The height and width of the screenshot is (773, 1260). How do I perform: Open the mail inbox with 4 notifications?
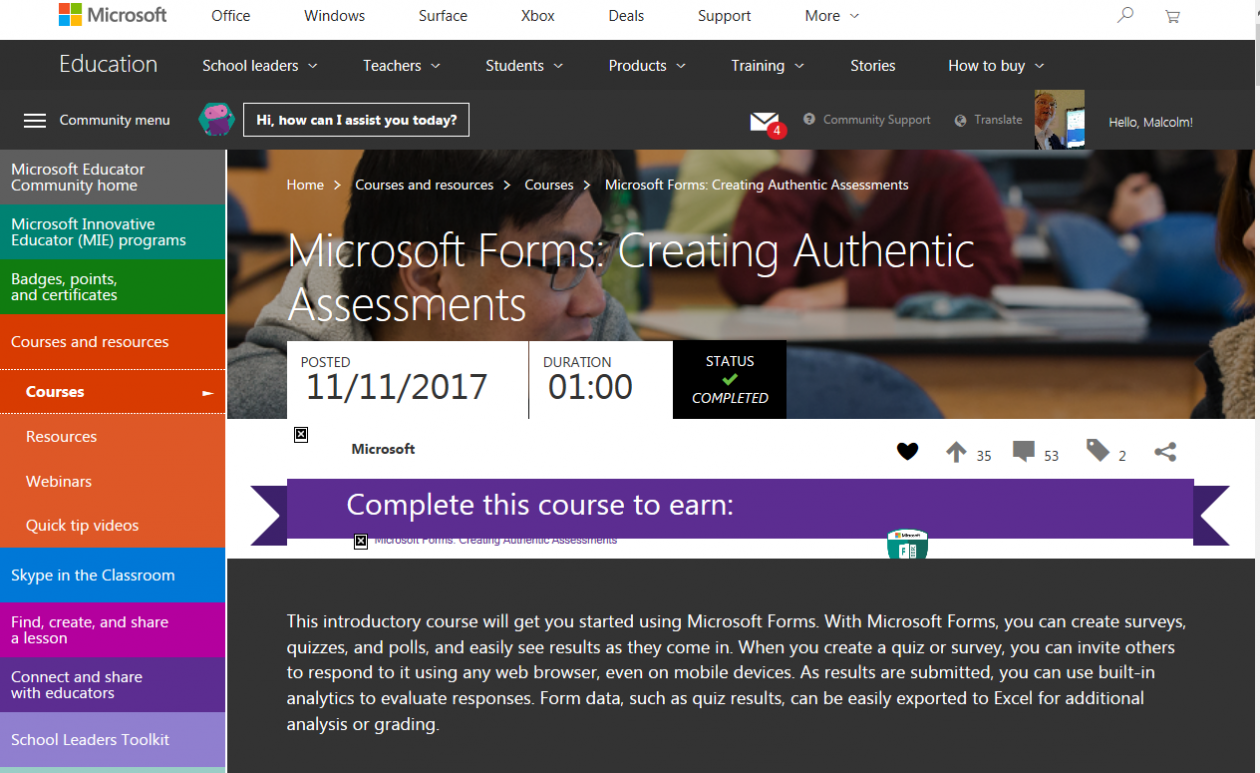click(x=766, y=123)
